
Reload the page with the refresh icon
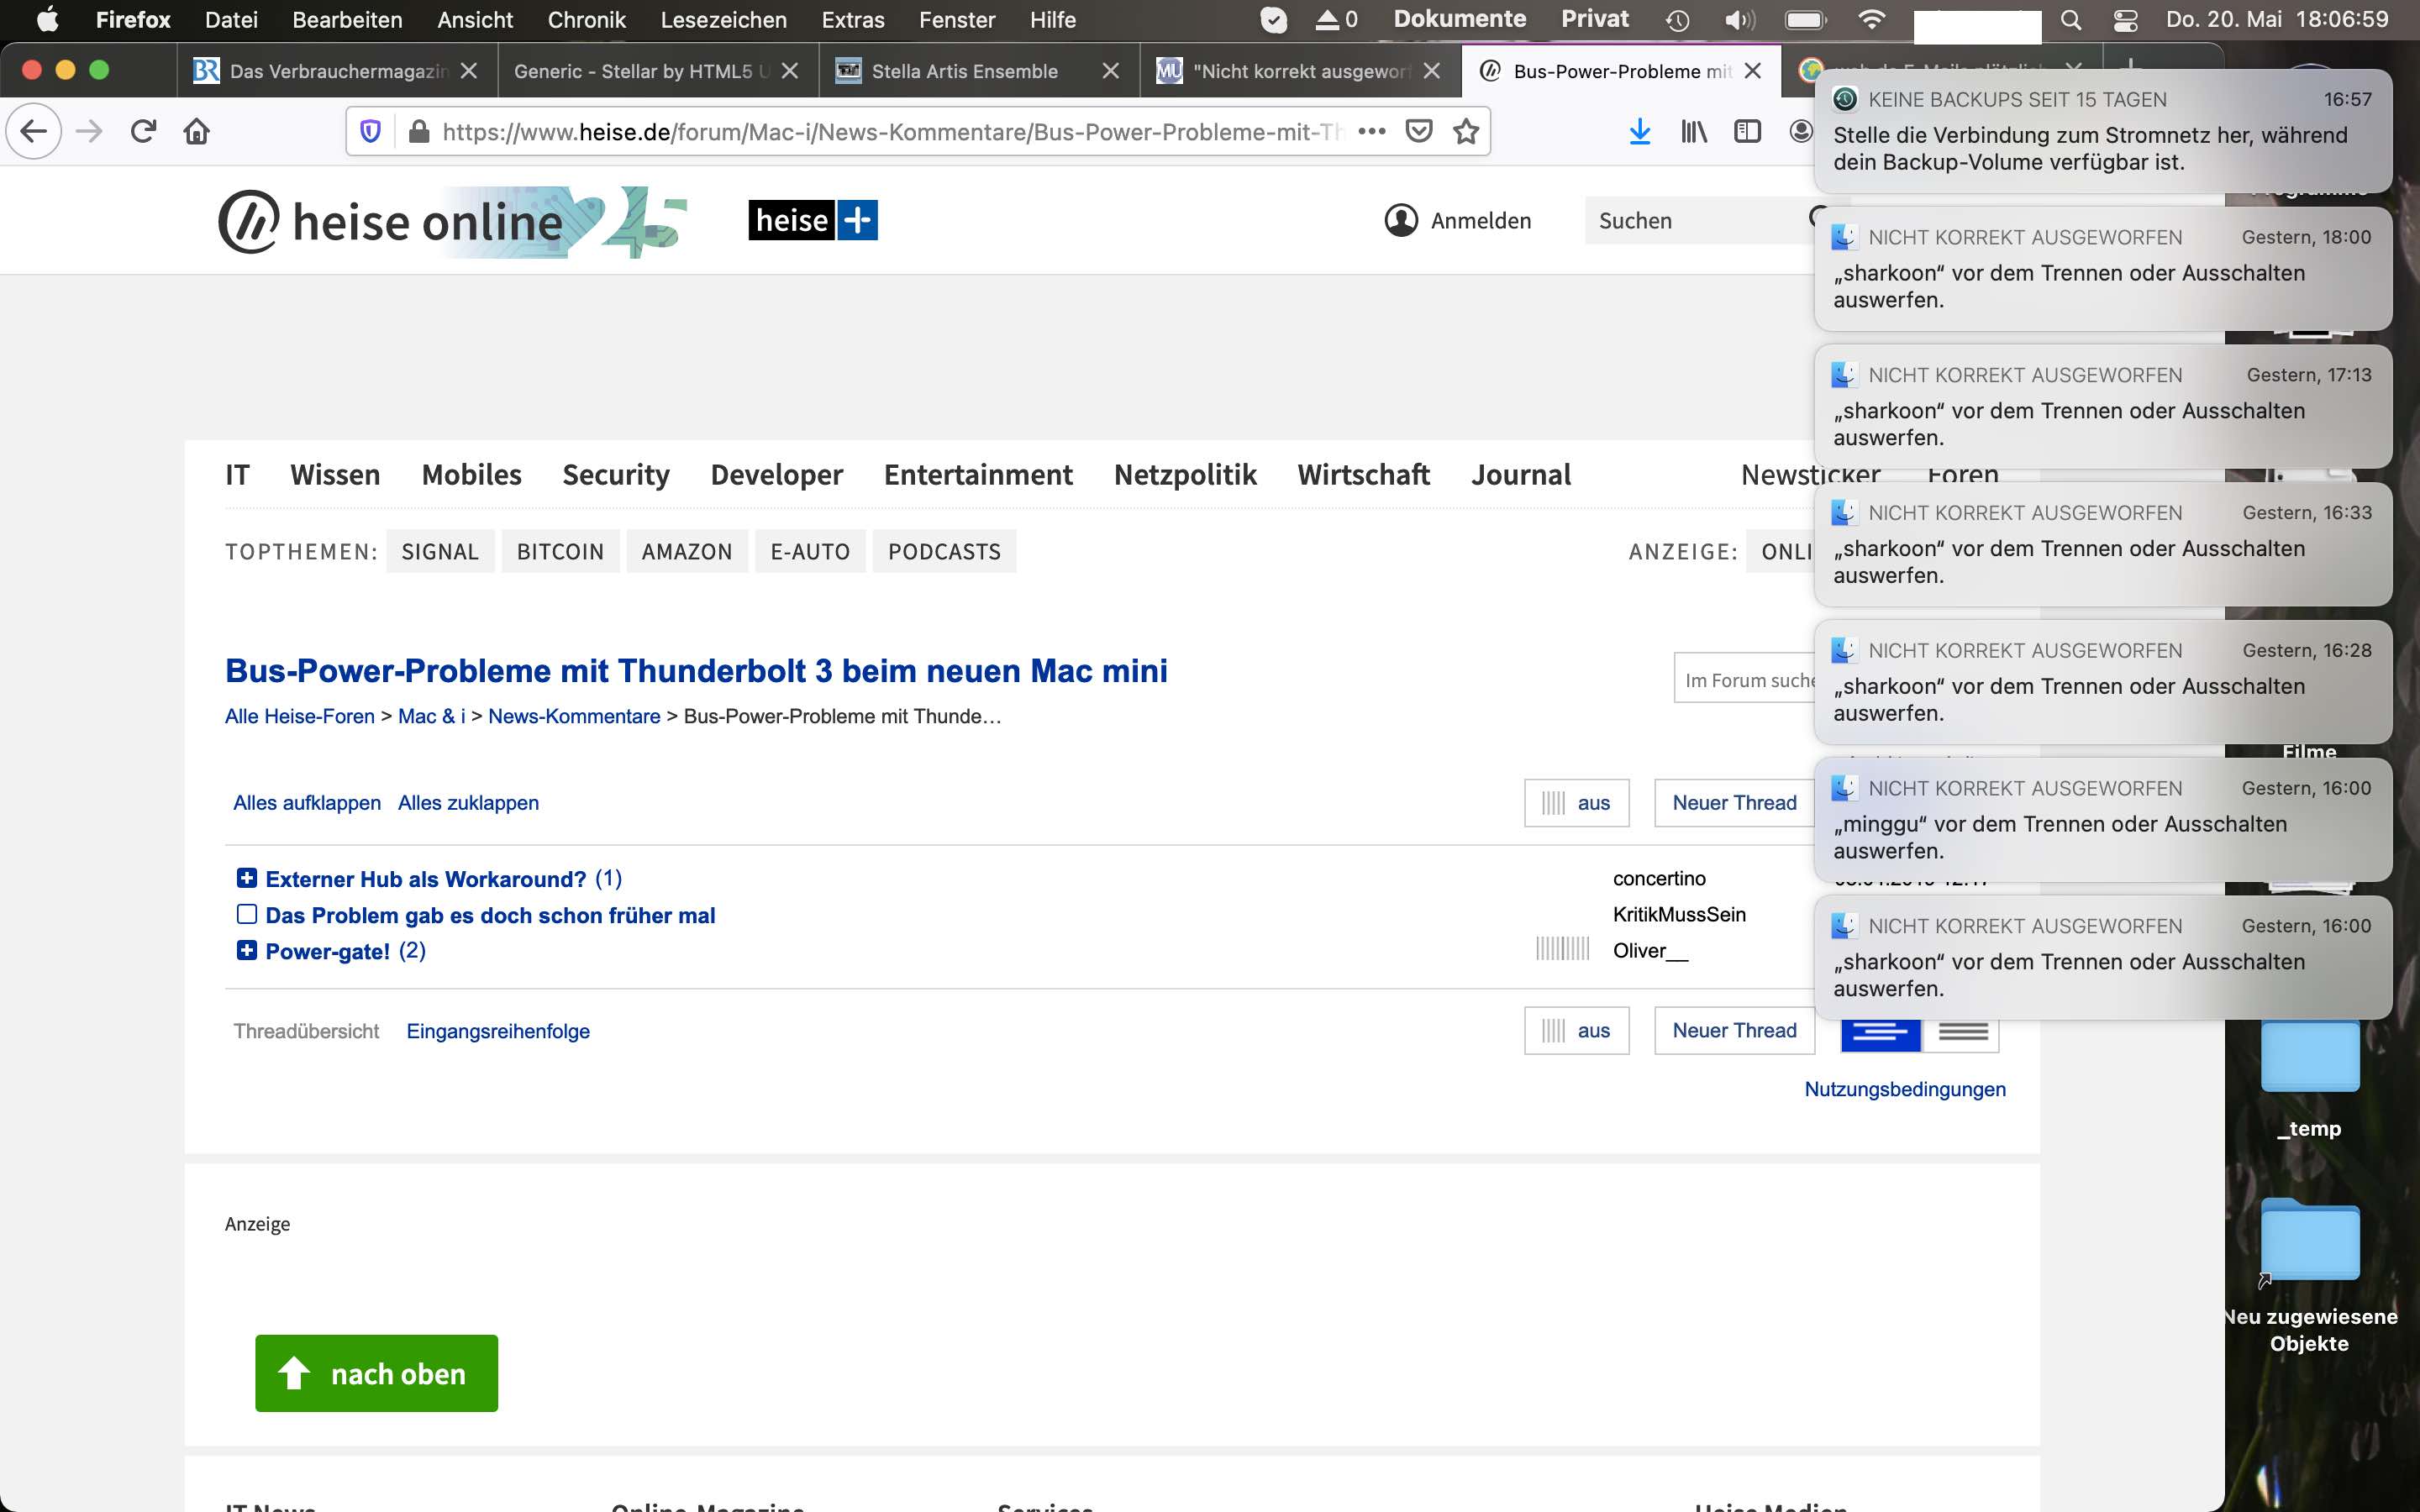[x=143, y=131]
